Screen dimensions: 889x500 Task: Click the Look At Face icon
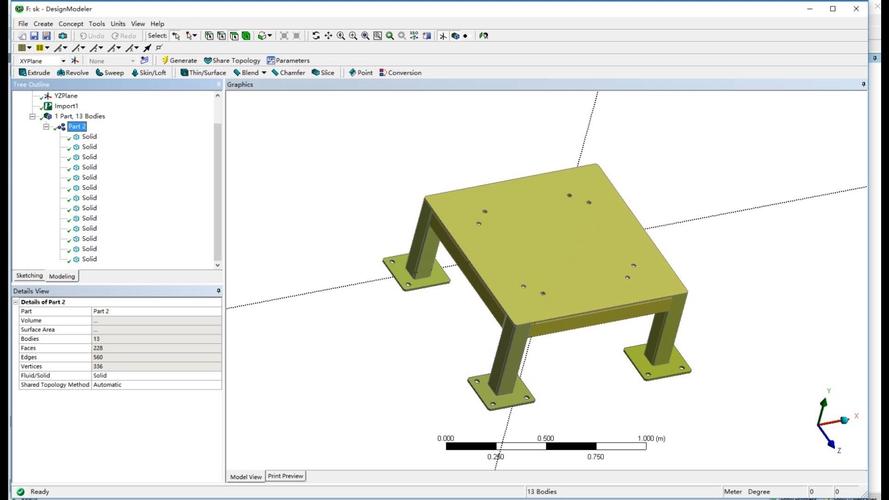coord(427,36)
